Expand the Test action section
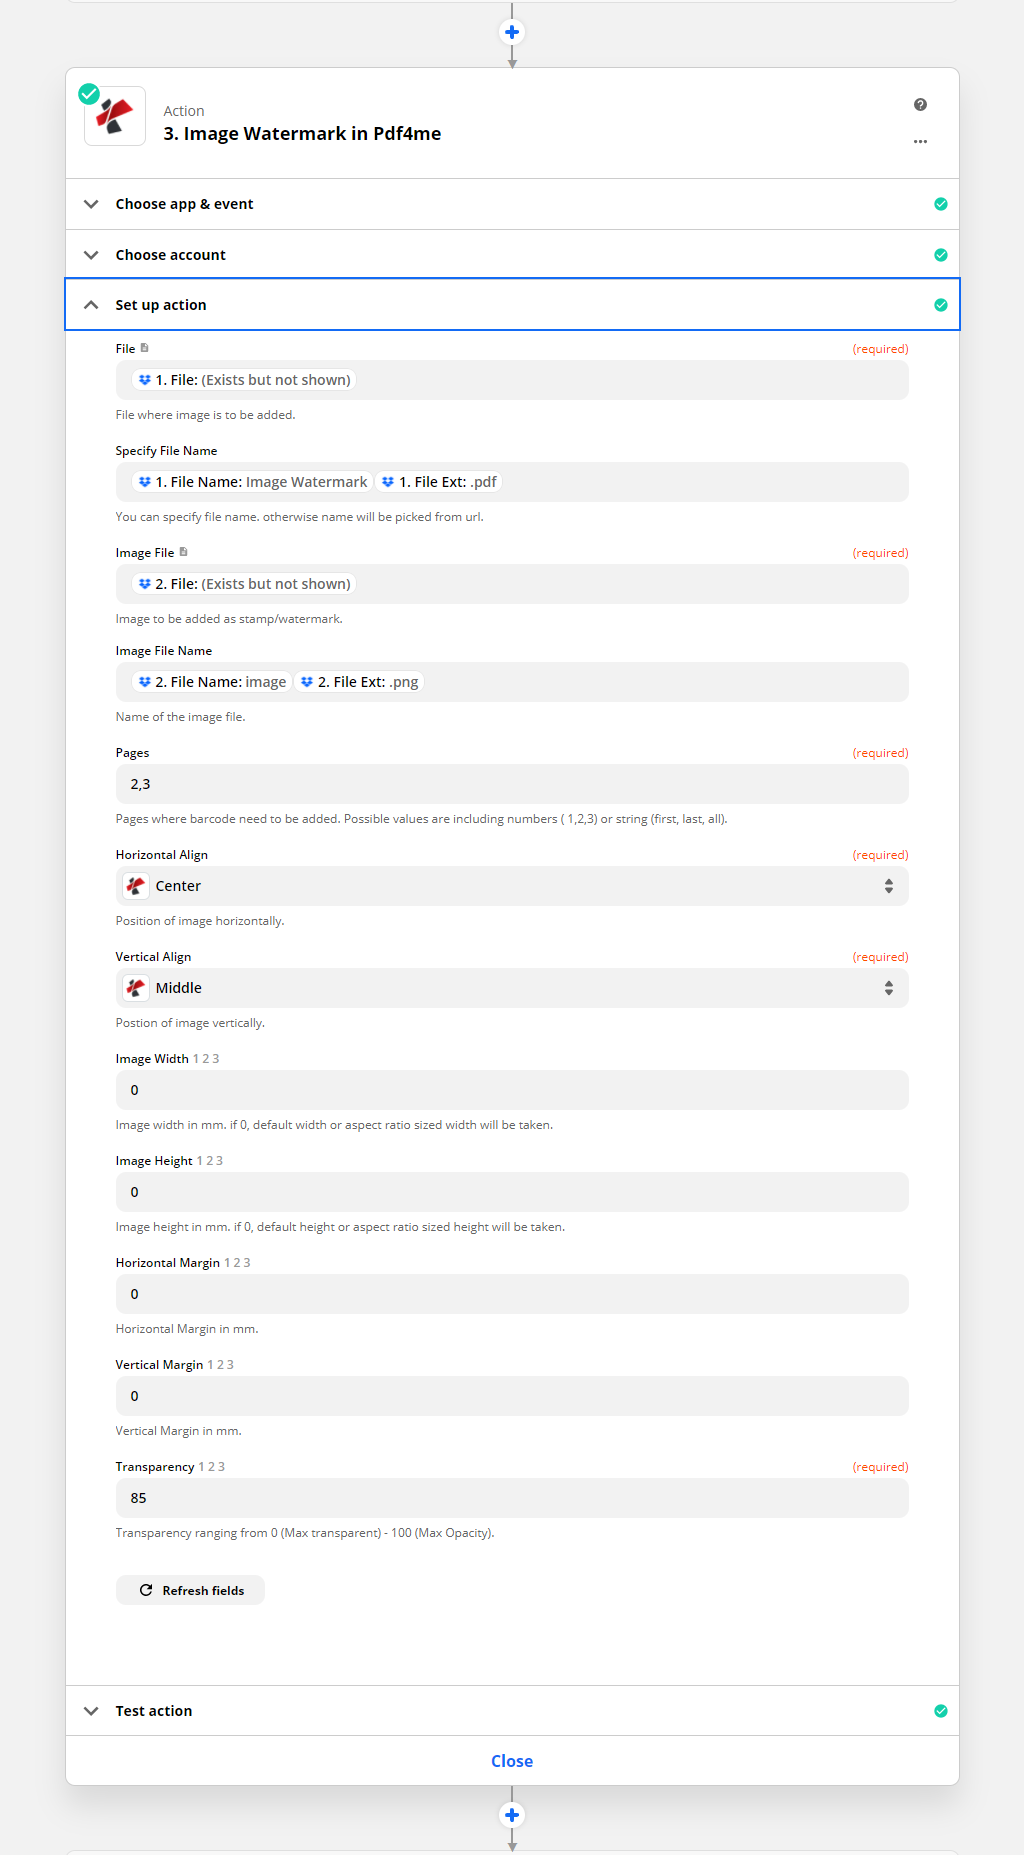 (x=153, y=1711)
